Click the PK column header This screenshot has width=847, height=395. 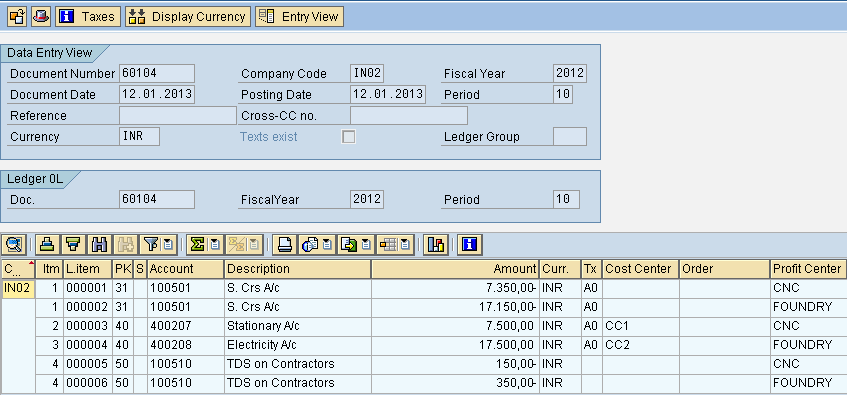[123, 269]
